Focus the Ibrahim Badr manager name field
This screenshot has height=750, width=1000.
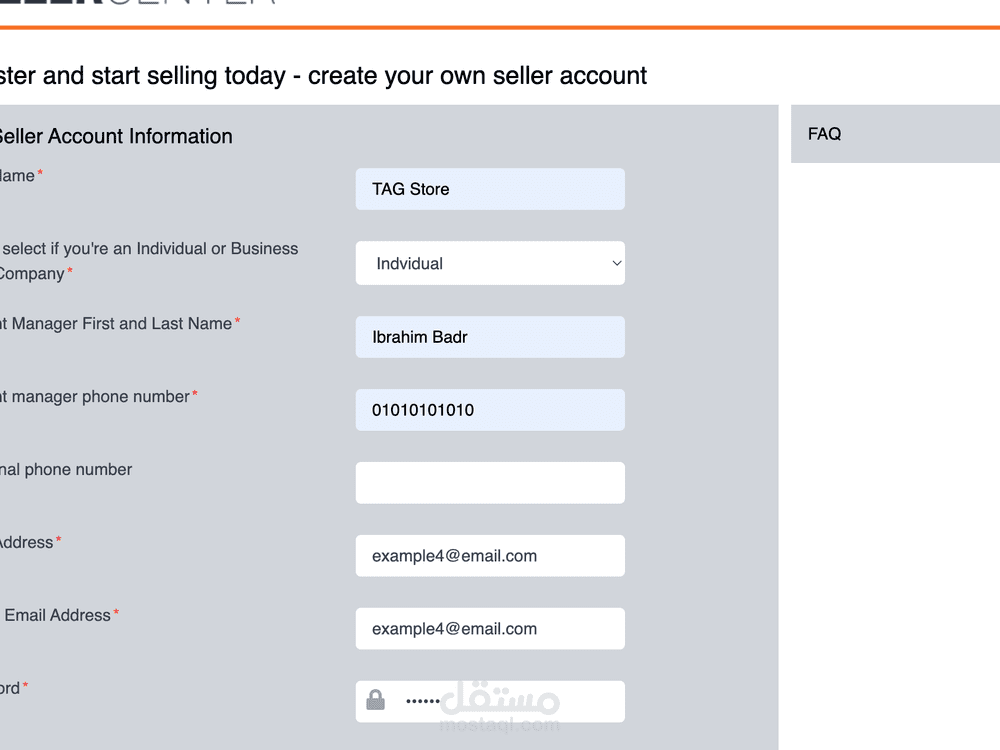point(490,337)
